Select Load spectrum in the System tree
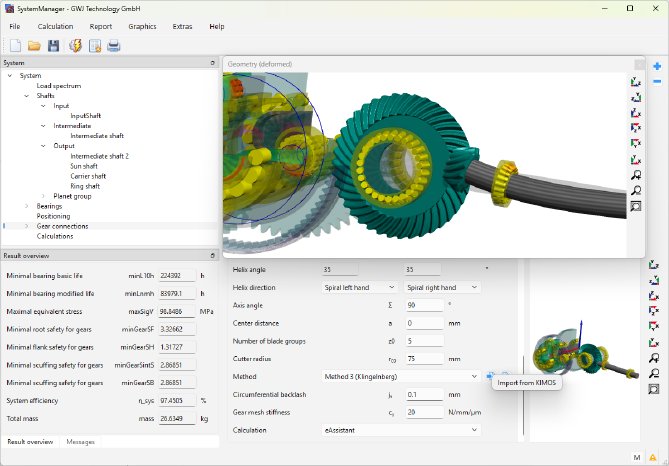The width and height of the screenshot is (669, 466). tap(59, 86)
